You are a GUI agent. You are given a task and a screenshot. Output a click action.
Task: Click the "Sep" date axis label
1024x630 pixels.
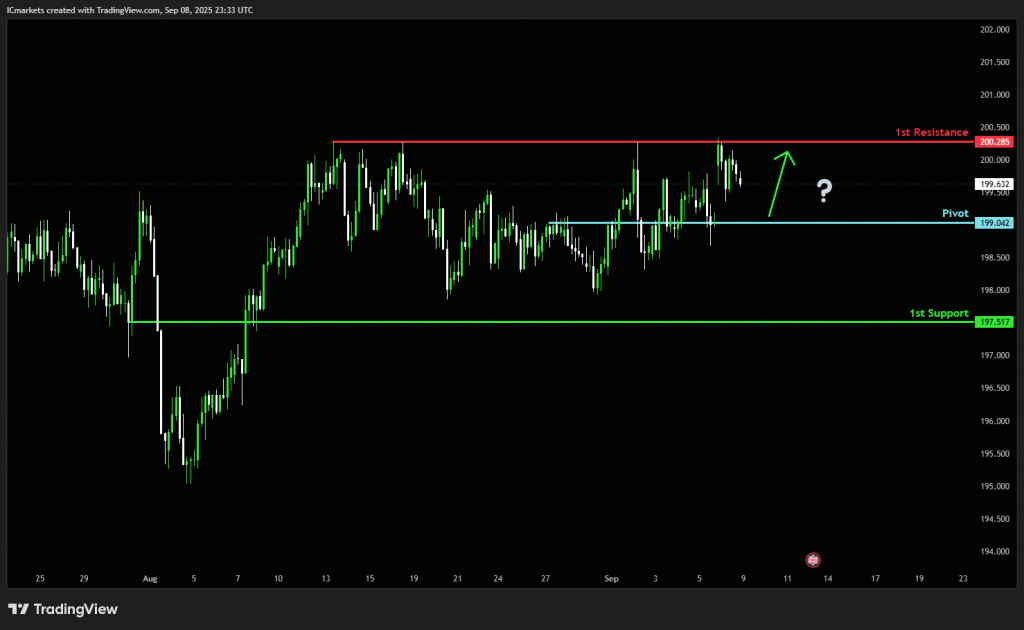pyautogui.click(x=611, y=578)
